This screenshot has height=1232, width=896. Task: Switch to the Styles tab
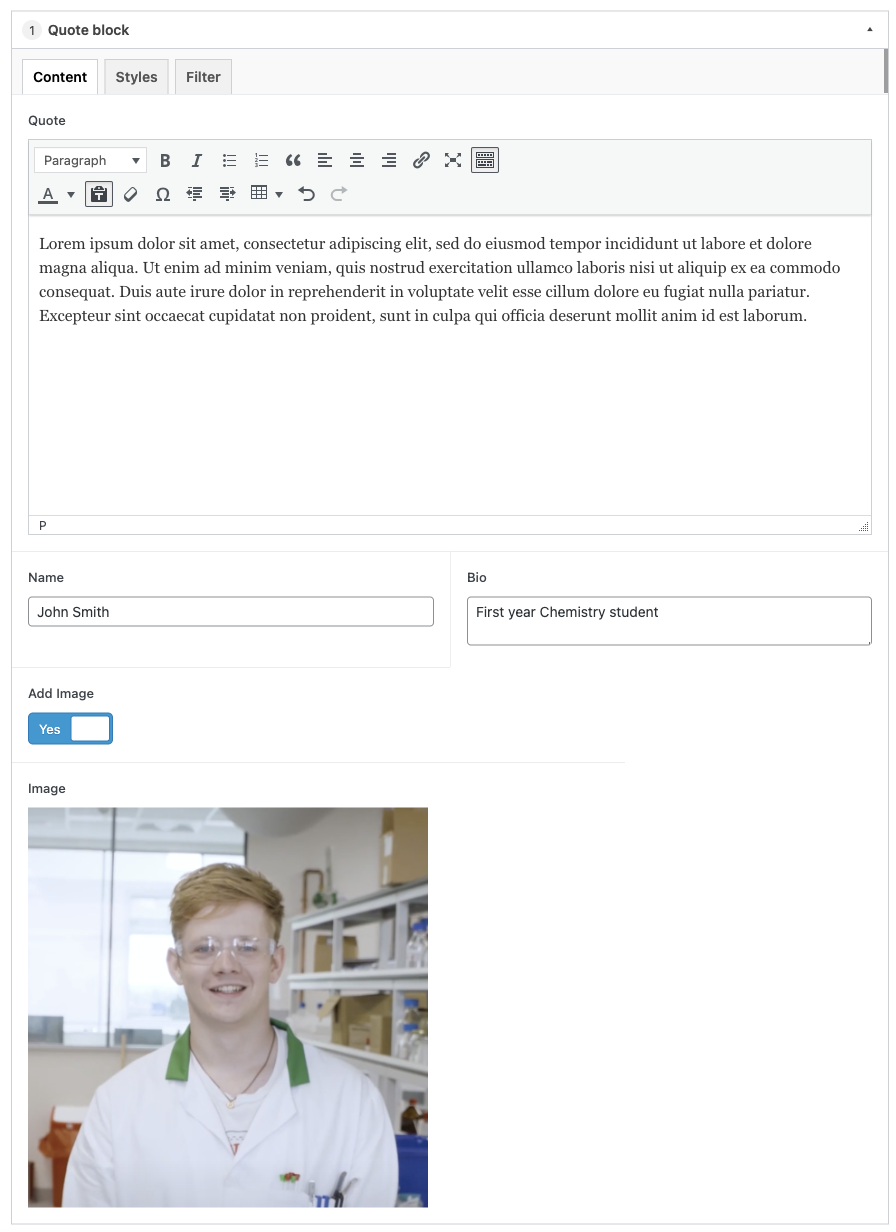click(x=136, y=77)
